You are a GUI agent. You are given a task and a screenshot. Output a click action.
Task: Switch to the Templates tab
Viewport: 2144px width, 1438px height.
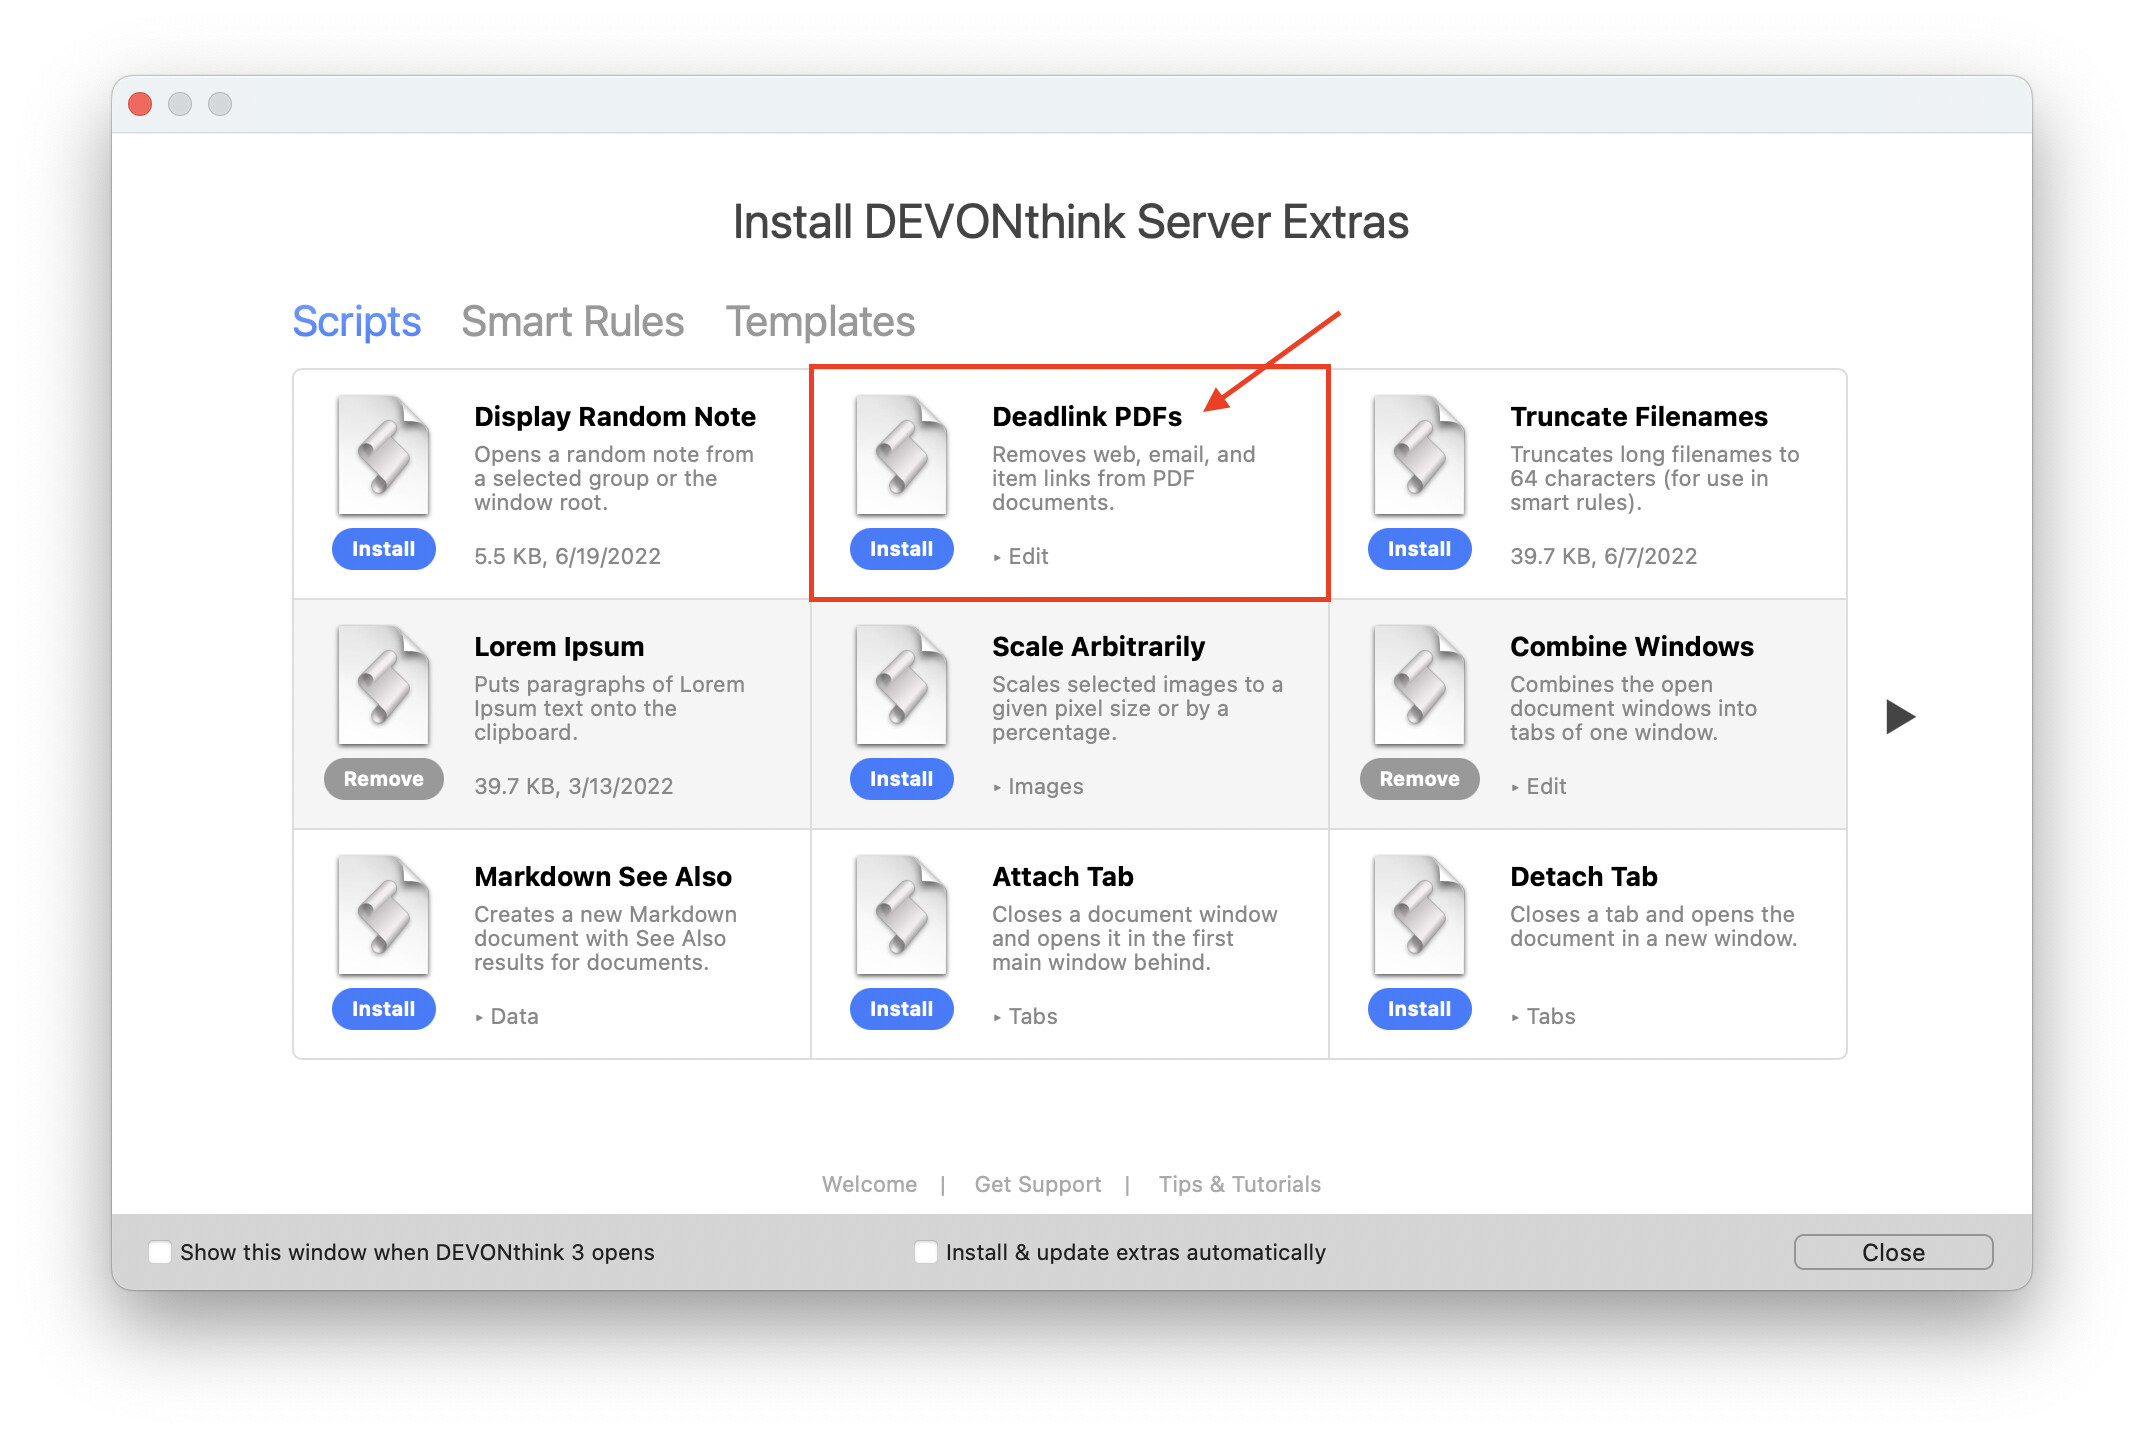[820, 322]
